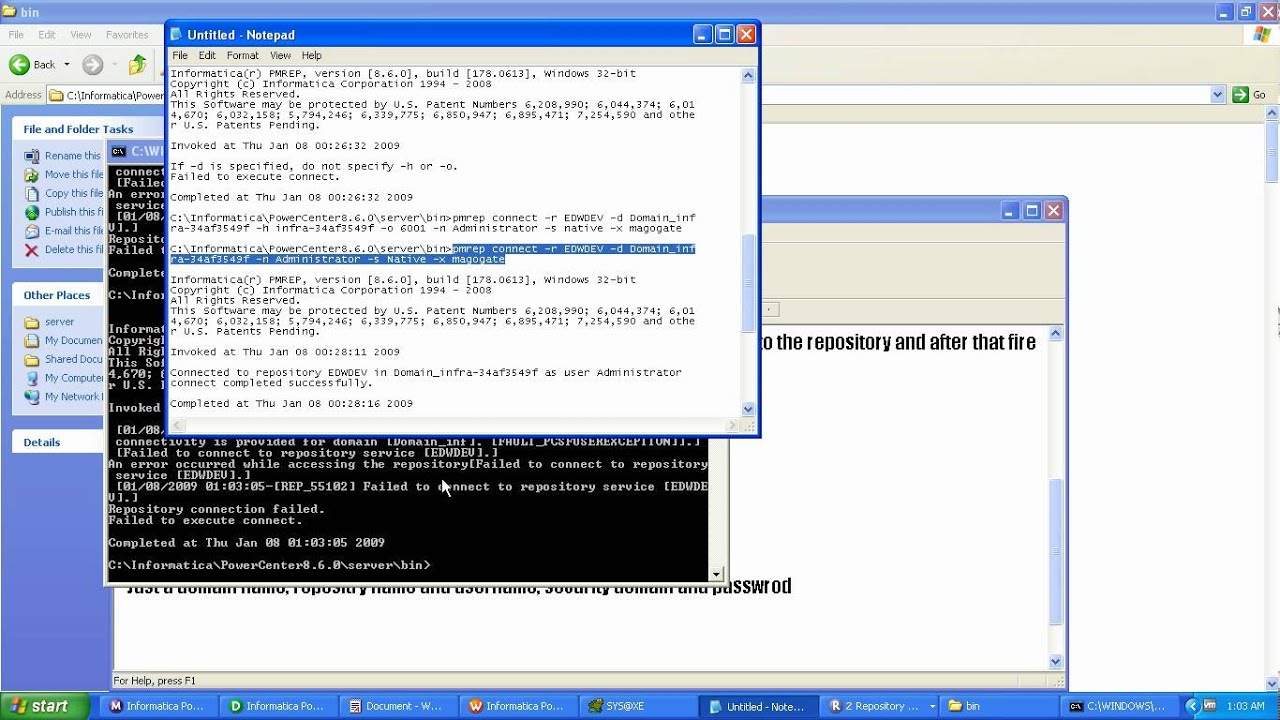Click E-mail this file task
The height and width of the screenshot is (720, 1280).
pyautogui.click(x=73, y=231)
